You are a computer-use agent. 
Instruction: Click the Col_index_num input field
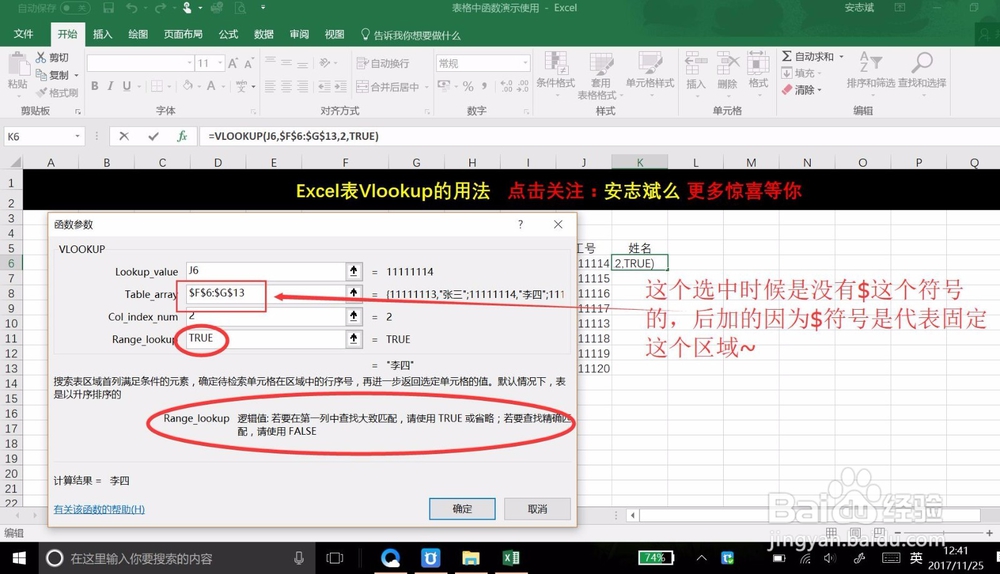(x=265, y=316)
